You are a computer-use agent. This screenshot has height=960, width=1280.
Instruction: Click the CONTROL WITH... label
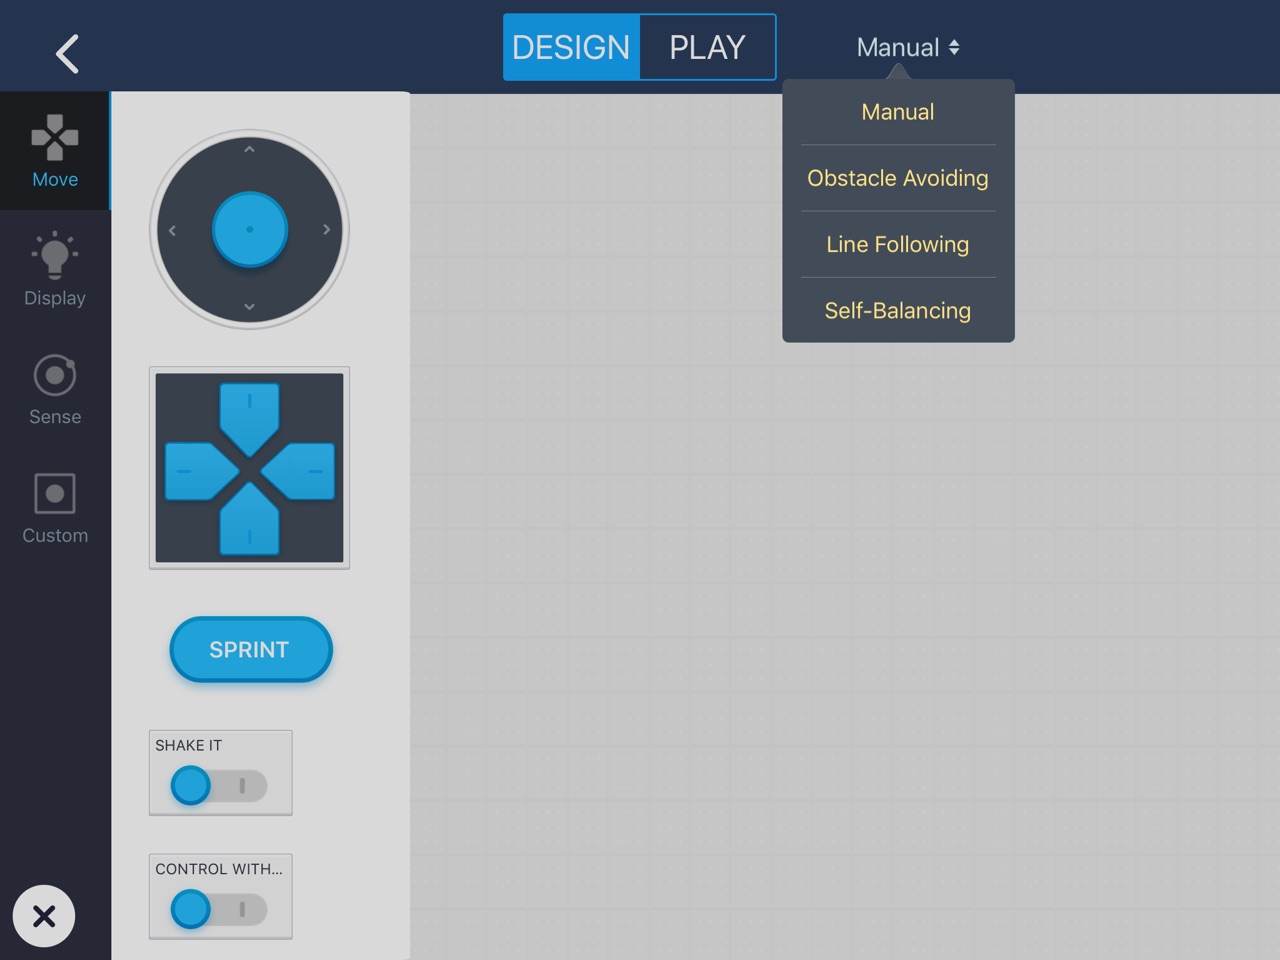coord(218,869)
